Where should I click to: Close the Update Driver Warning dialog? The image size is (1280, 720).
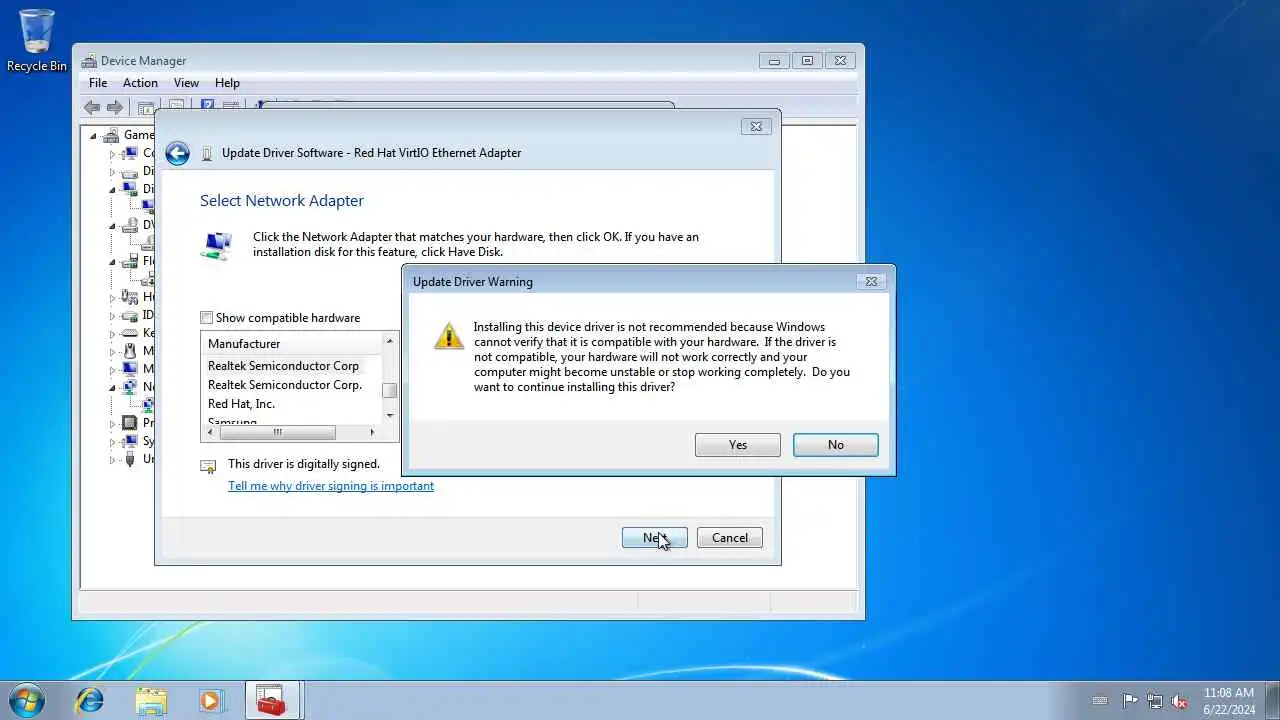click(x=871, y=282)
